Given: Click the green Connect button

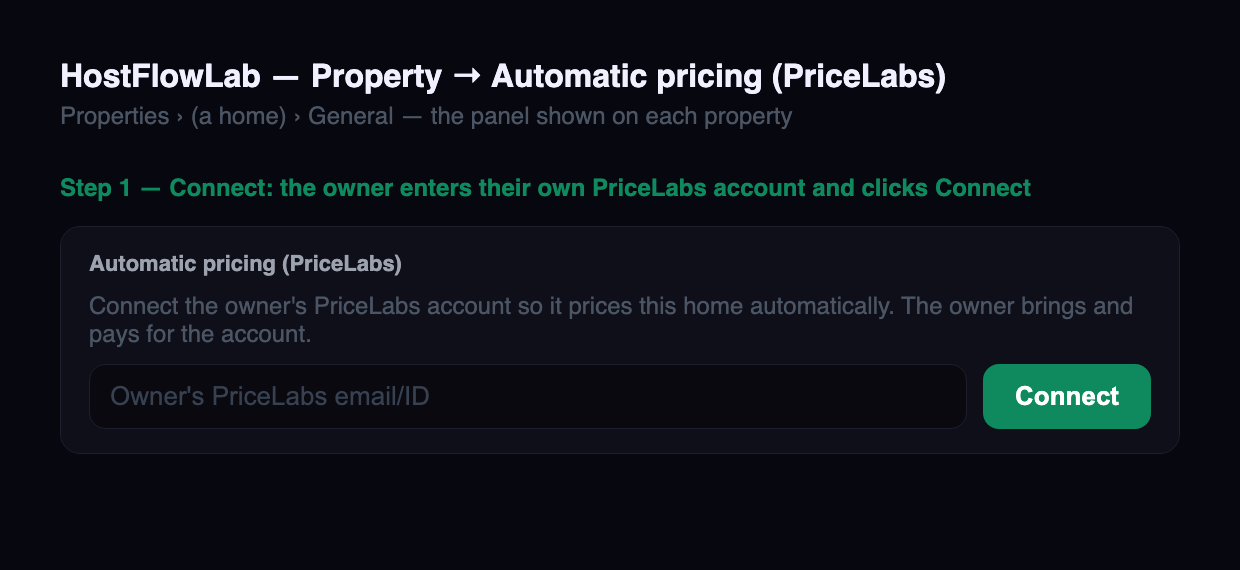Looking at the screenshot, I should click(x=1066, y=396).
